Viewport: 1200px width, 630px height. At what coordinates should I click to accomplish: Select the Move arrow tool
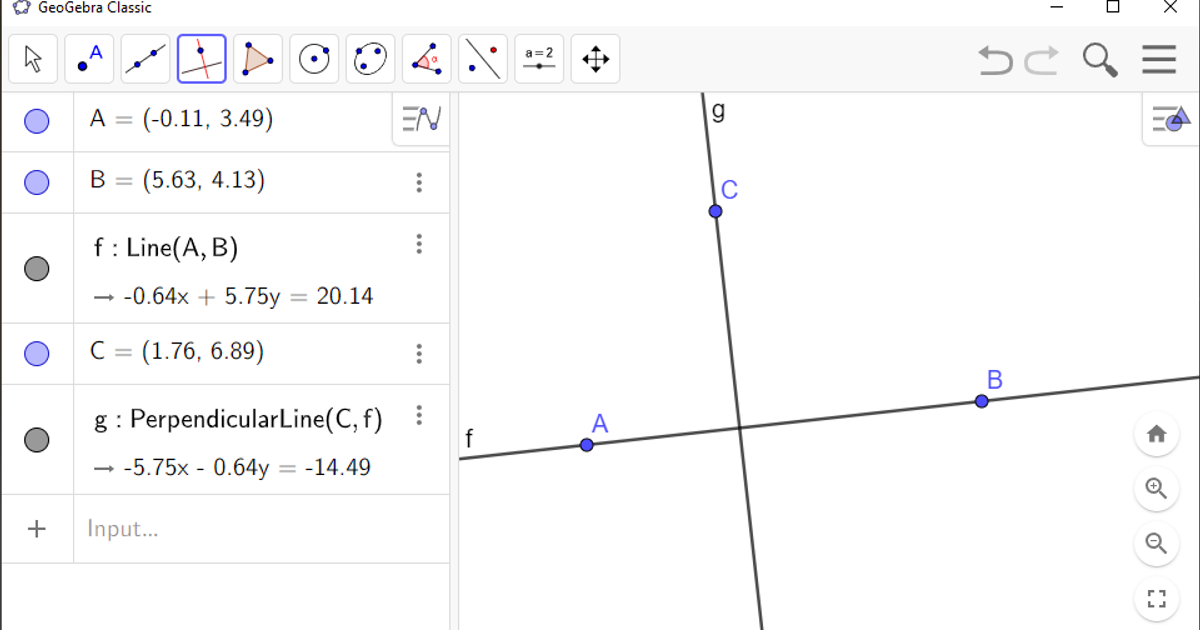pos(33,59)
